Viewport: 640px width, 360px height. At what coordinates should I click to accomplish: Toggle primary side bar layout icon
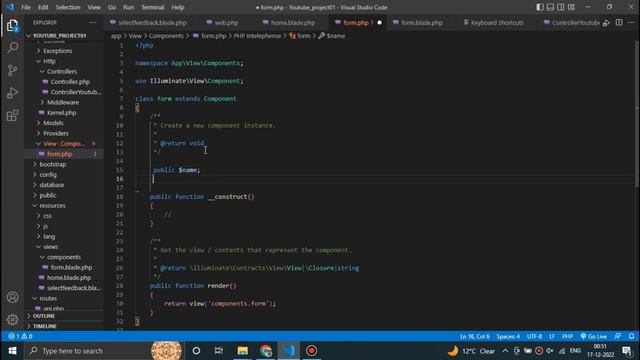540,7
